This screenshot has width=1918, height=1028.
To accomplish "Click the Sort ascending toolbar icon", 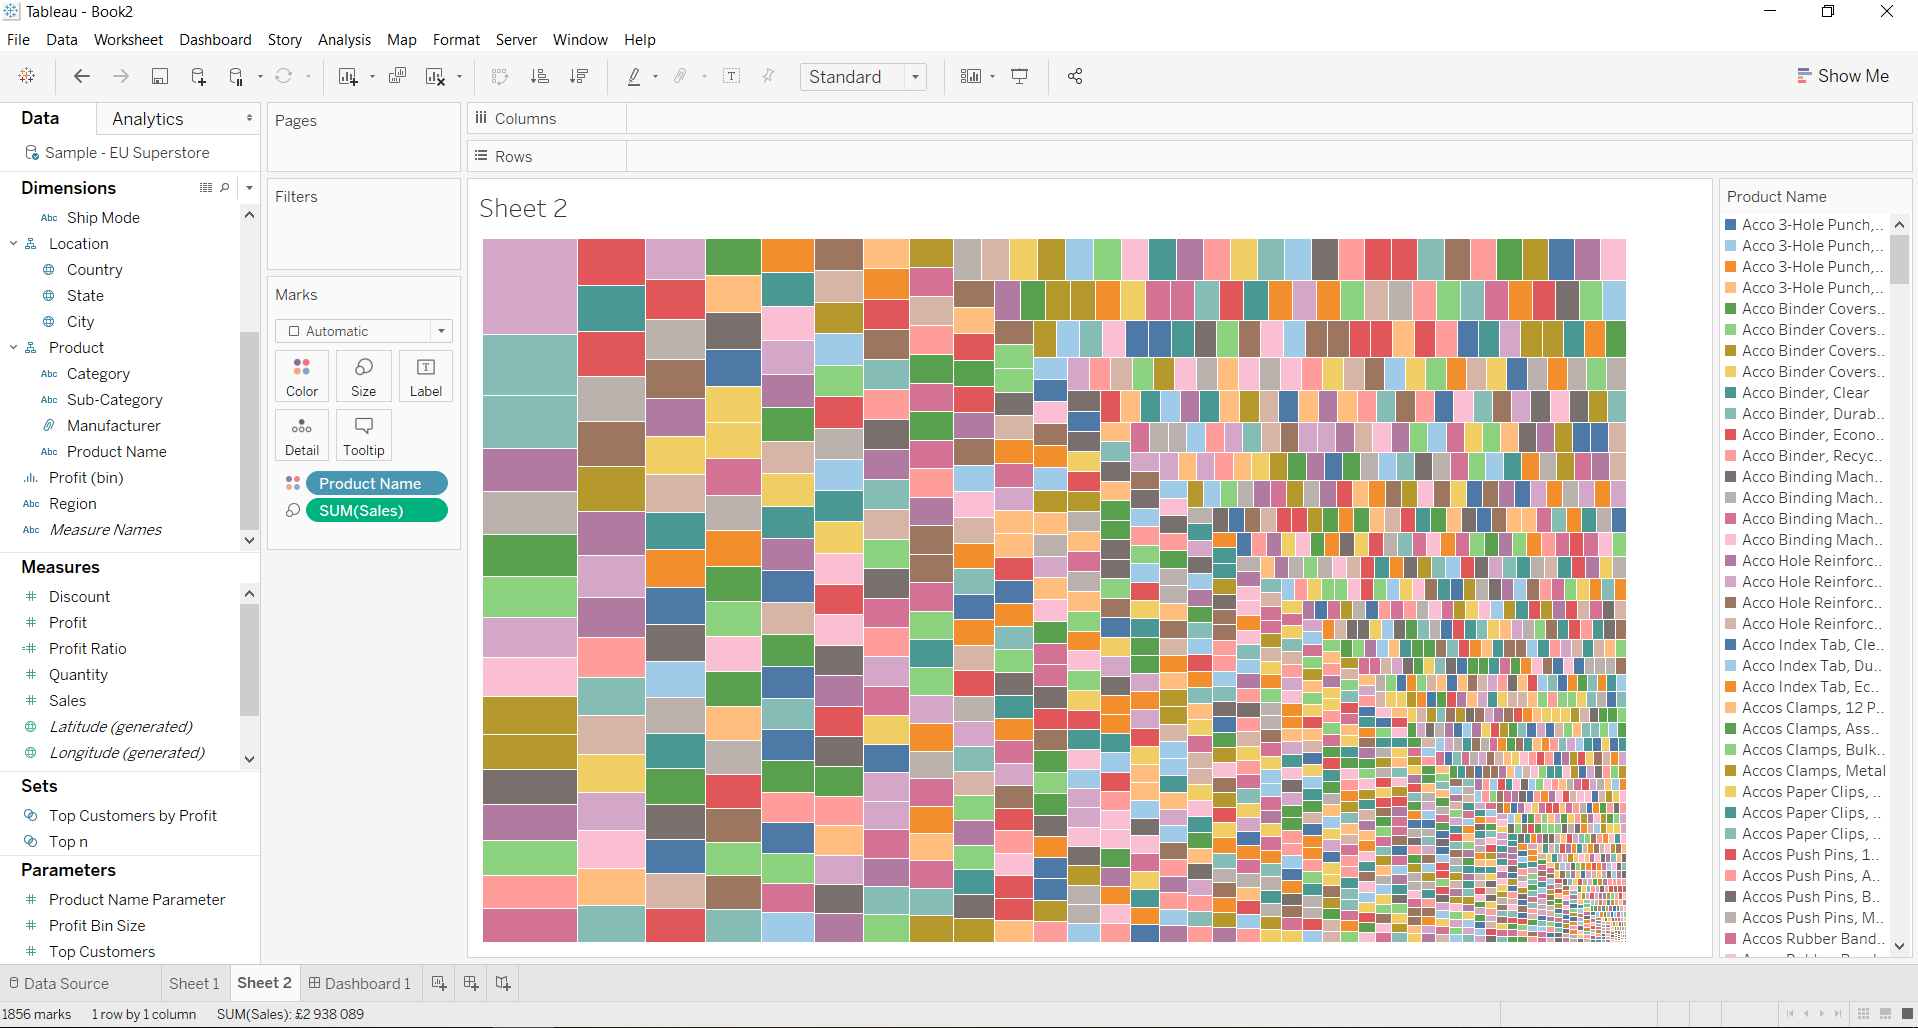I will click(539, 77).
